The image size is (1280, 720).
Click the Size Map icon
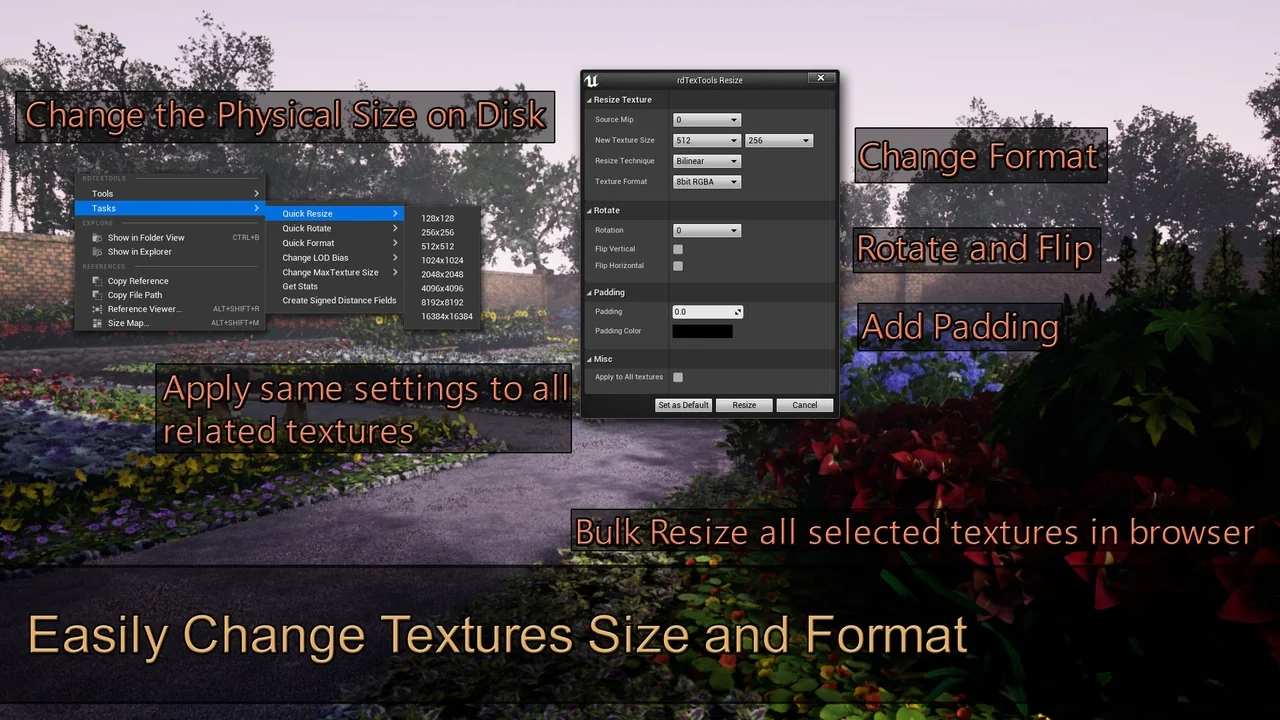(97, 323)
